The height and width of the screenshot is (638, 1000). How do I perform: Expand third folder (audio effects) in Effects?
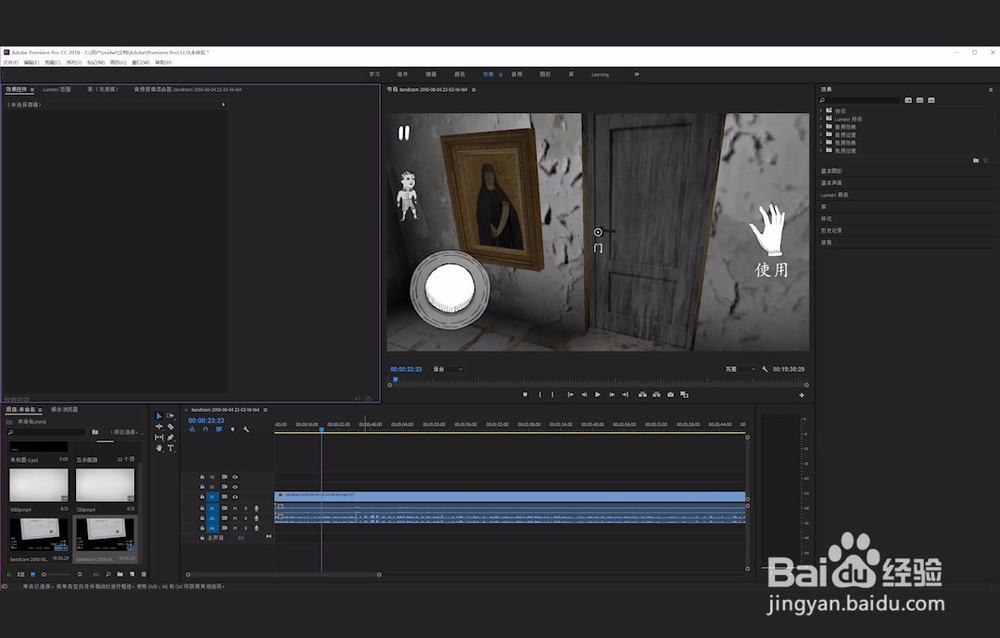[821, 127]
